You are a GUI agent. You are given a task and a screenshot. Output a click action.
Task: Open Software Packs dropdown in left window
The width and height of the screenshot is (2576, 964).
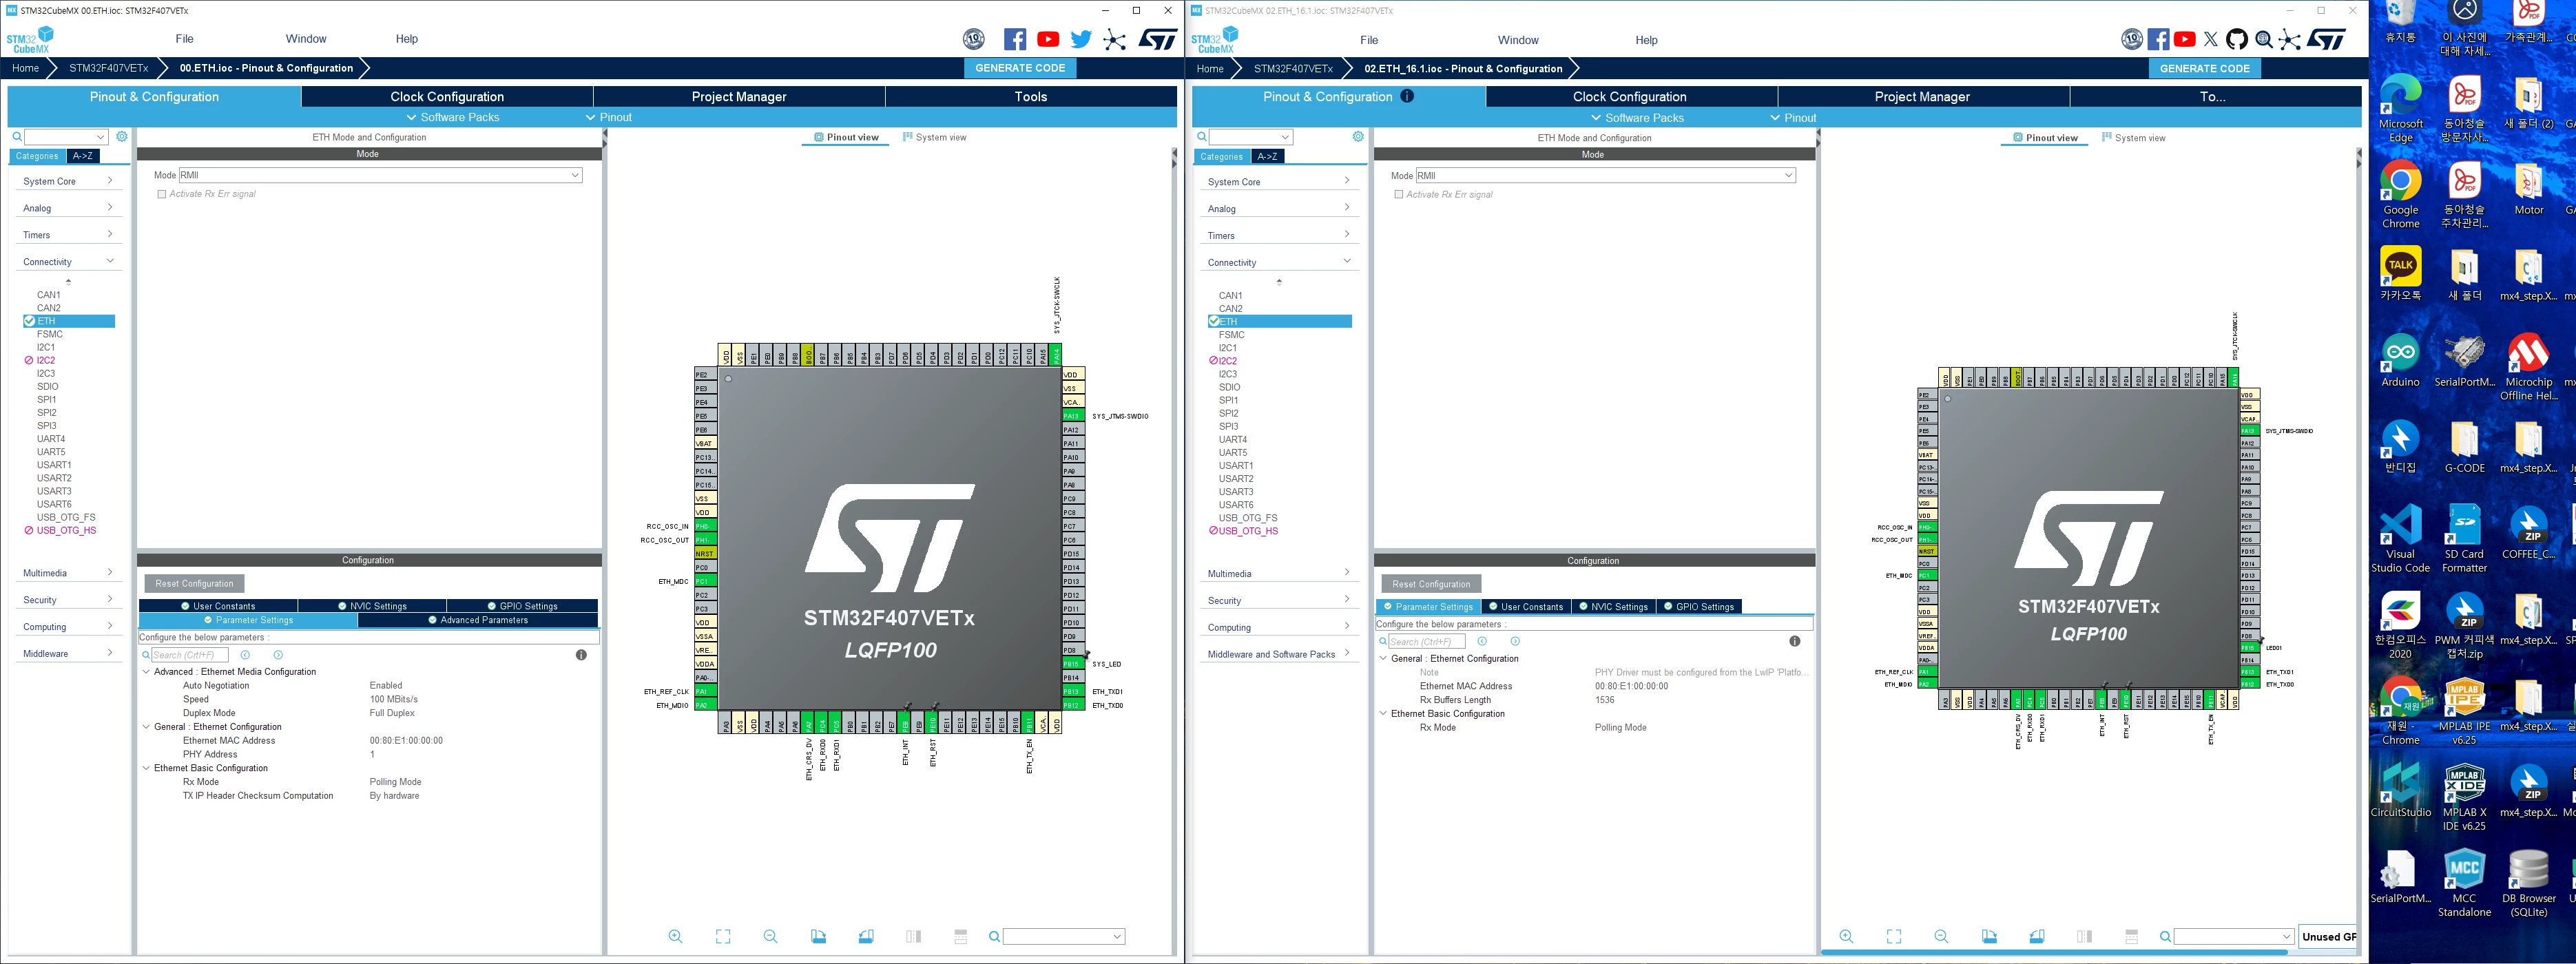point(452,117)
